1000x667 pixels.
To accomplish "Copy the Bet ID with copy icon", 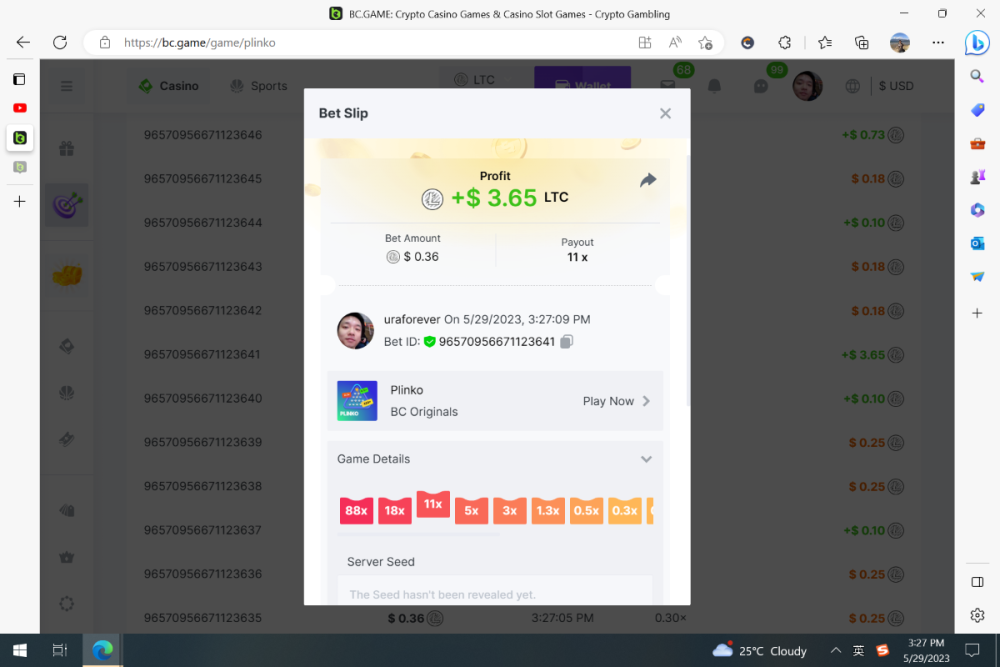I will click(567, 342).
